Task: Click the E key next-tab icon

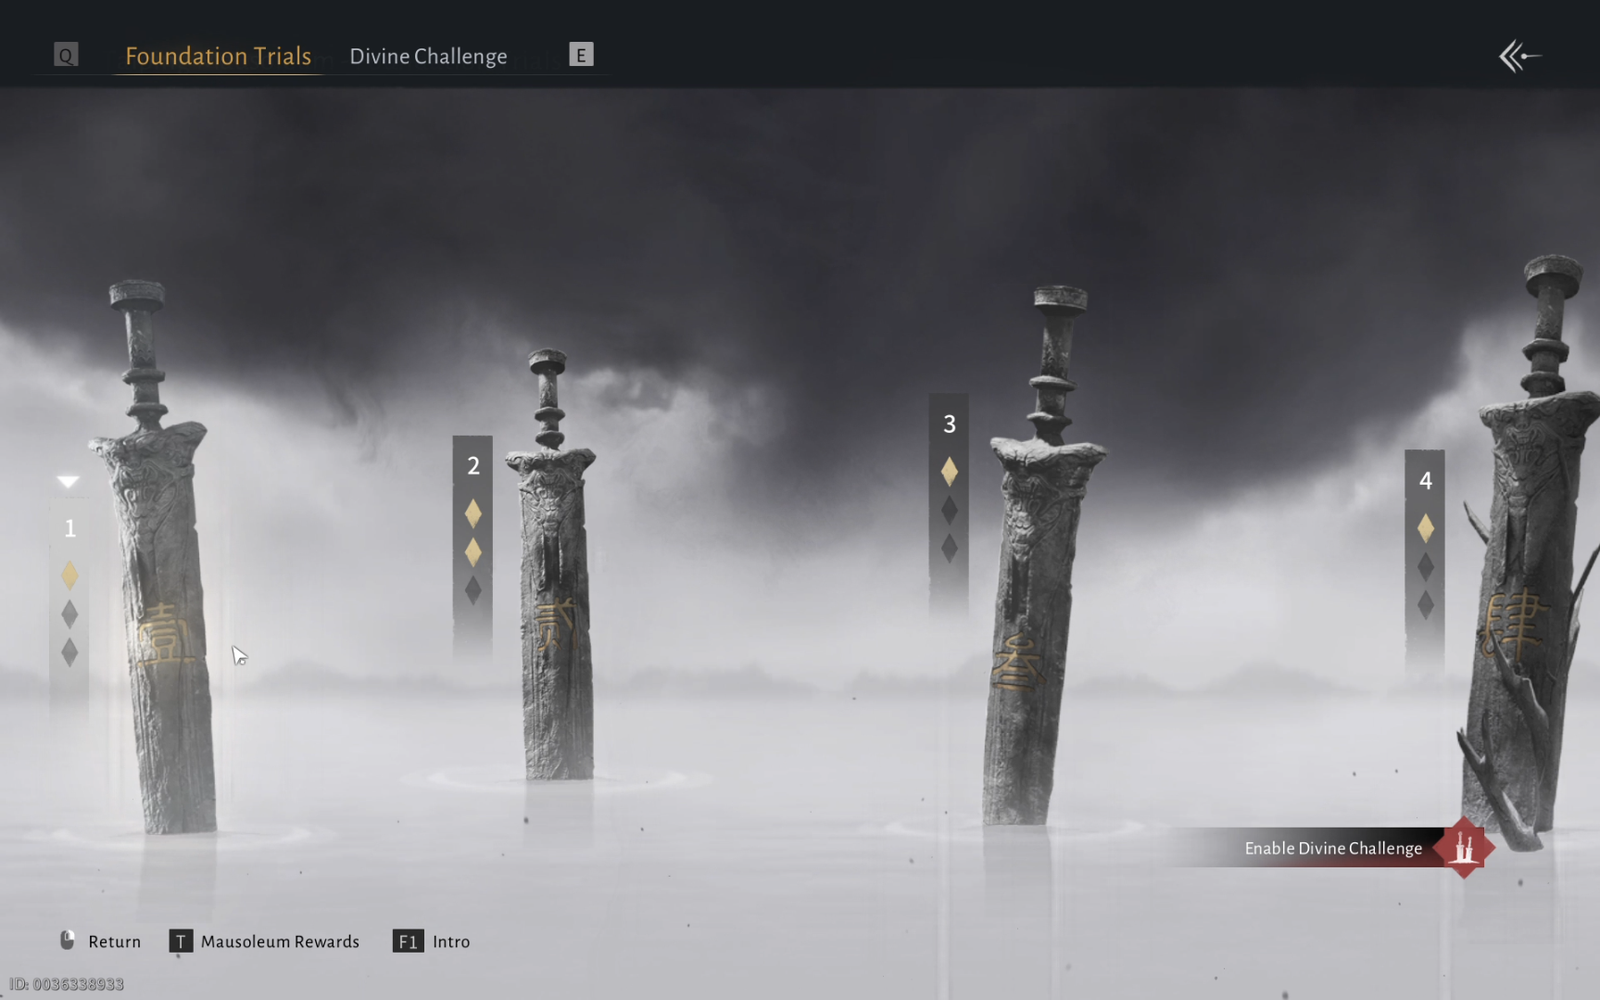Action: pyautogui.click(x=581, y=55)
